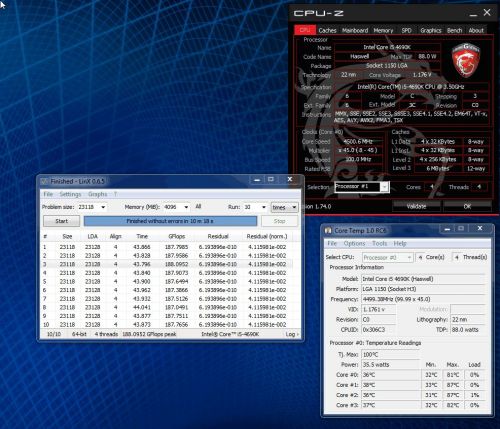Expand the Memory (MiB) dropdown in LinX

(x=186, y=207)
